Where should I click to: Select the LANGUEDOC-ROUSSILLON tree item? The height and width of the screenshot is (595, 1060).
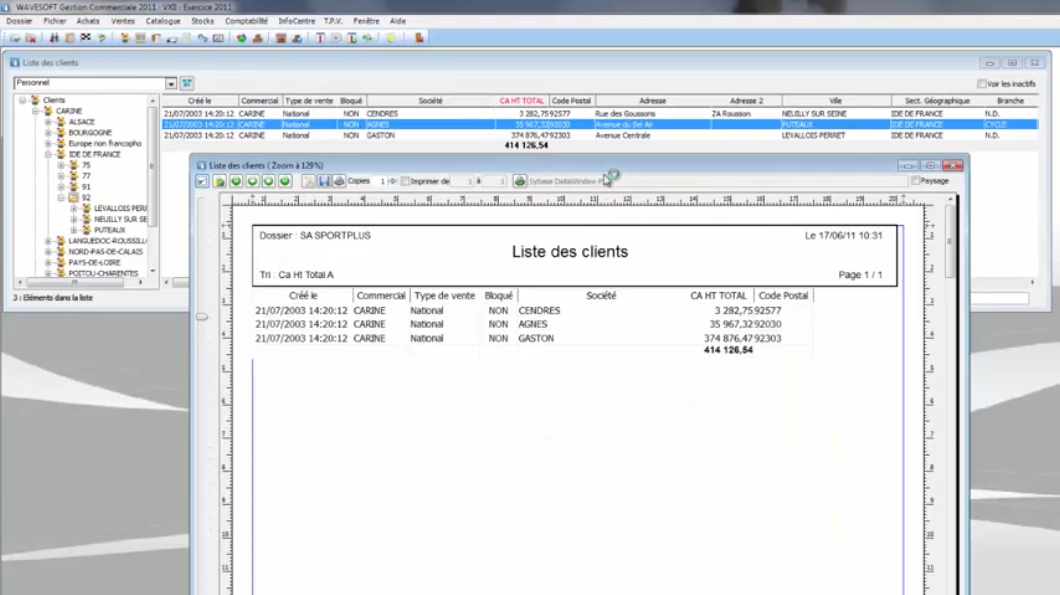[x=107, y=241]
